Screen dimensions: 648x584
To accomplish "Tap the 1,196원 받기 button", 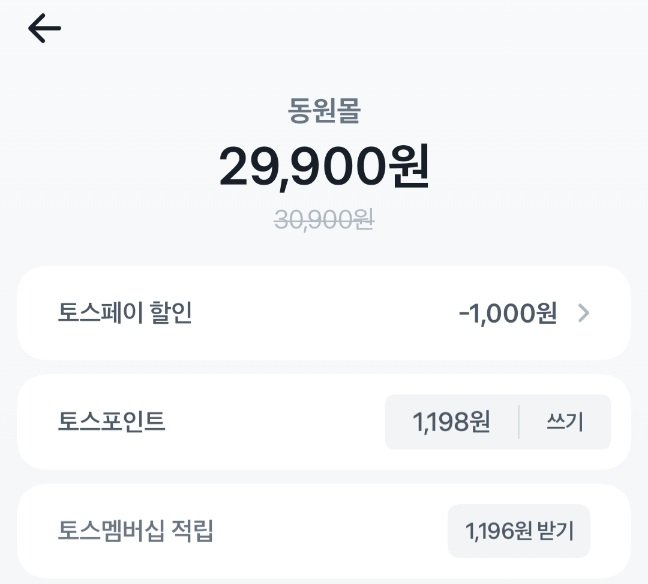I will [x=518, y=531].
